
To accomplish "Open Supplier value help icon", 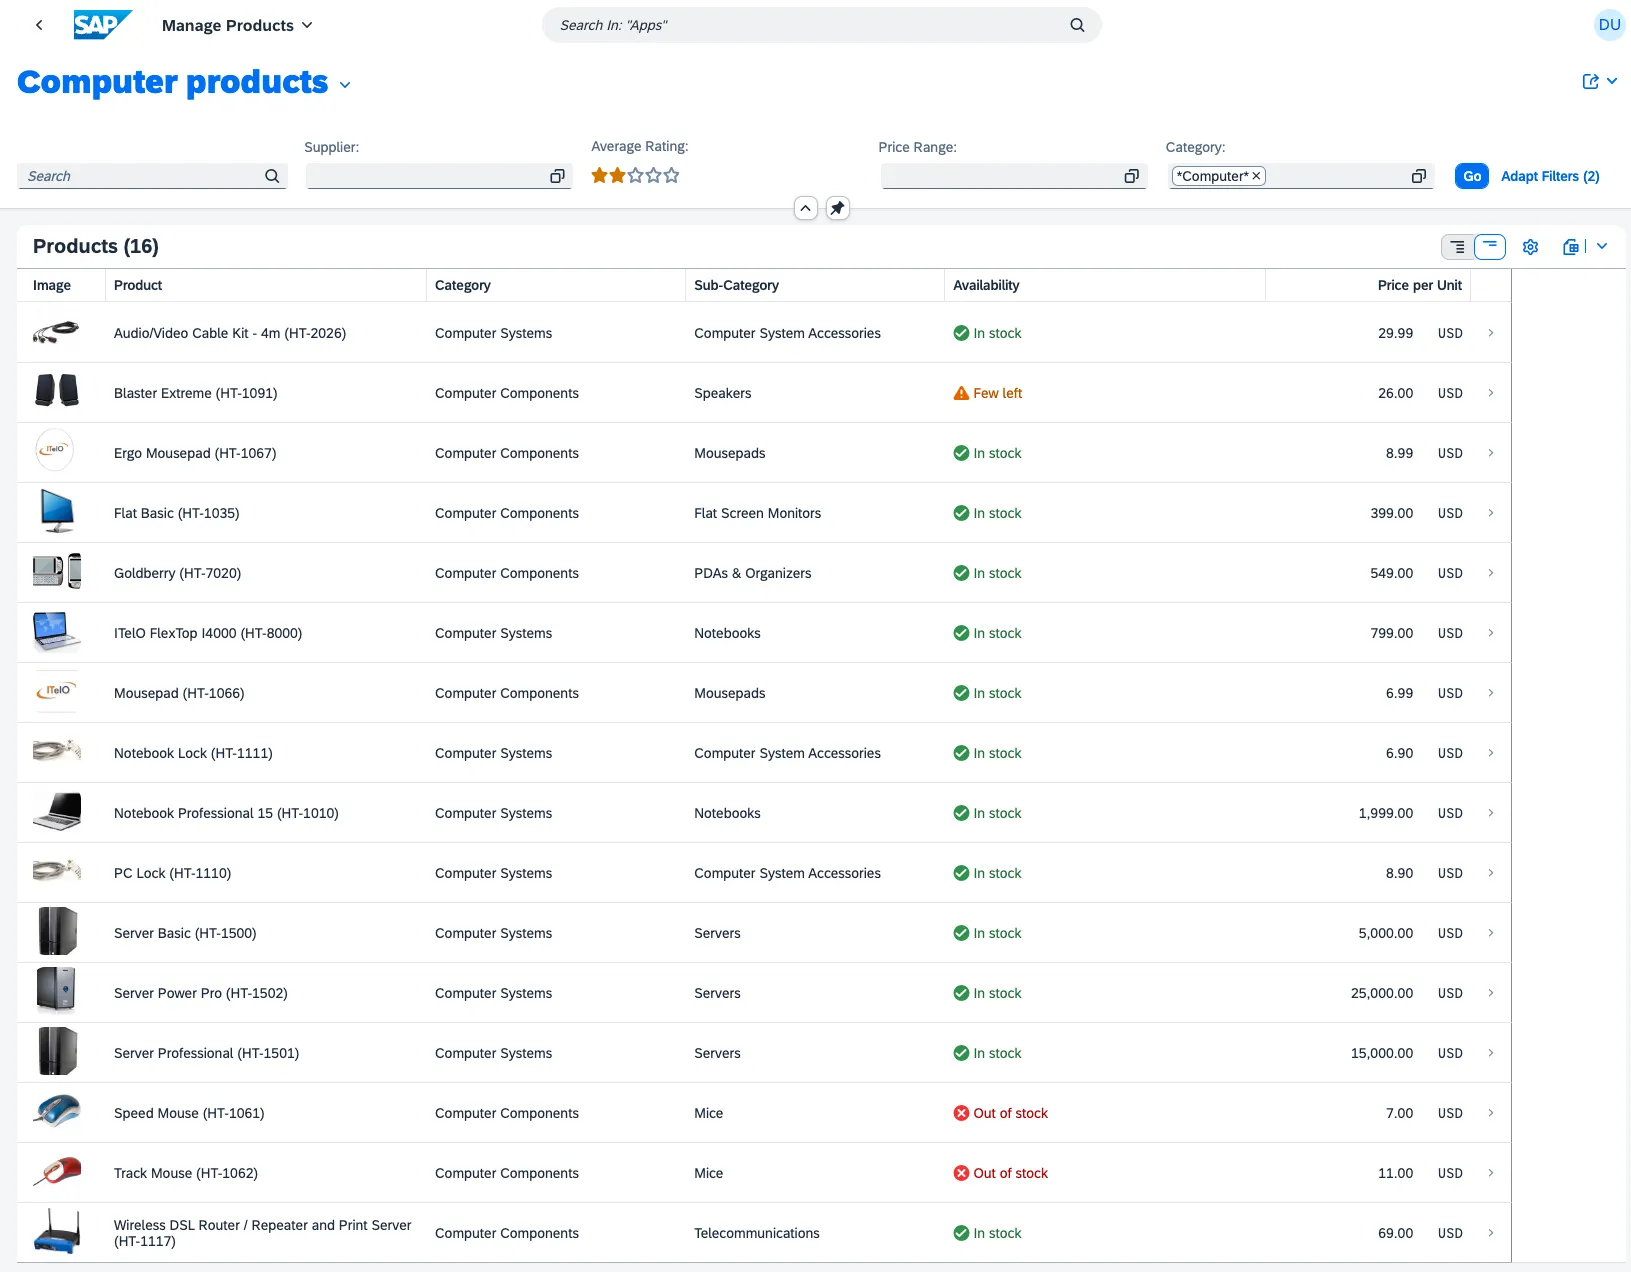I will (x=557, y=176).
